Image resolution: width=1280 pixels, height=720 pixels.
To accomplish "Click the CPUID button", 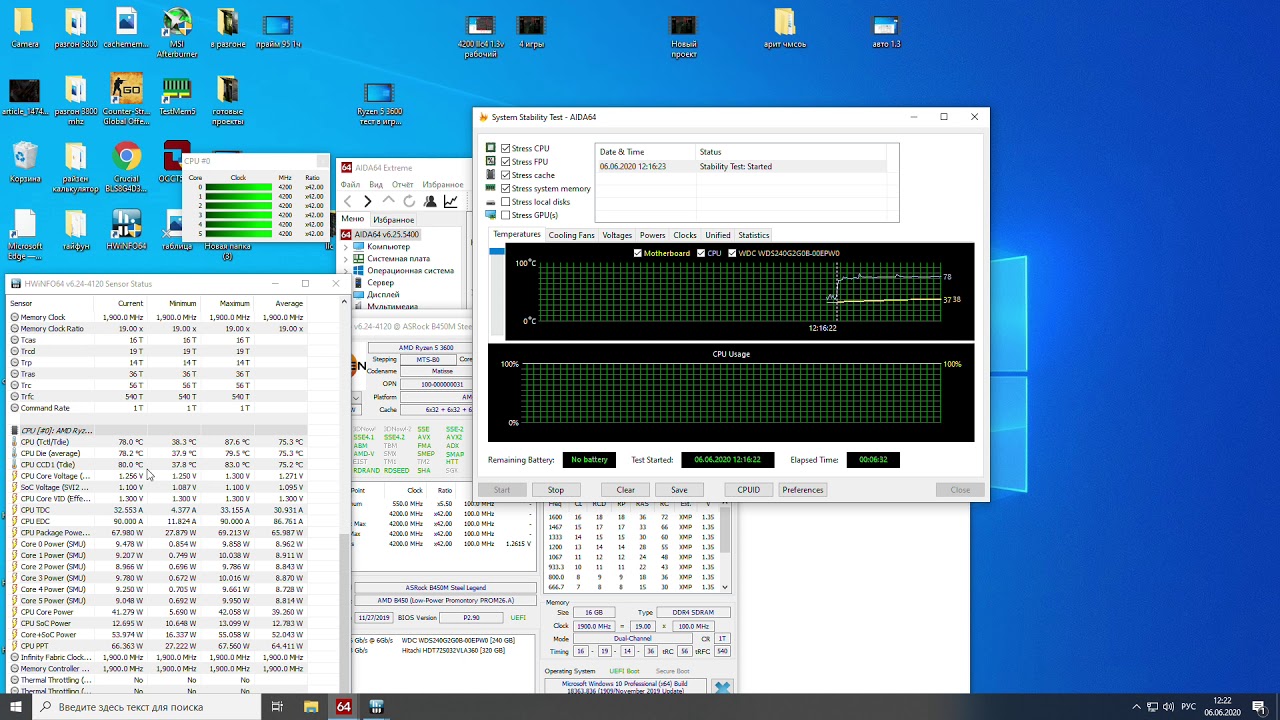I will click(x=749, y=490).
